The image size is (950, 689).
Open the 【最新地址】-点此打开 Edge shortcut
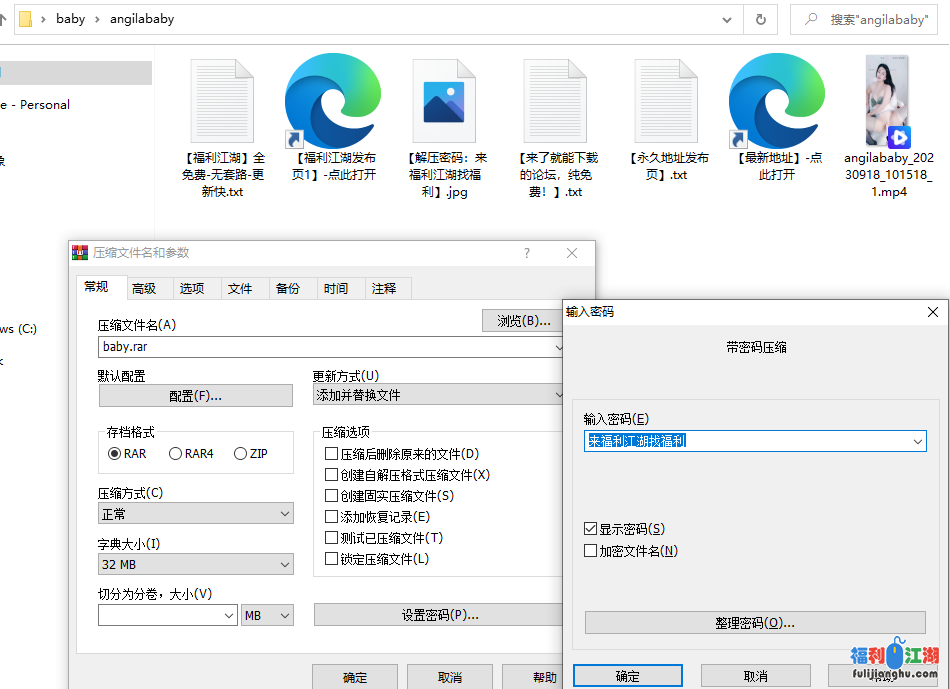778,100
